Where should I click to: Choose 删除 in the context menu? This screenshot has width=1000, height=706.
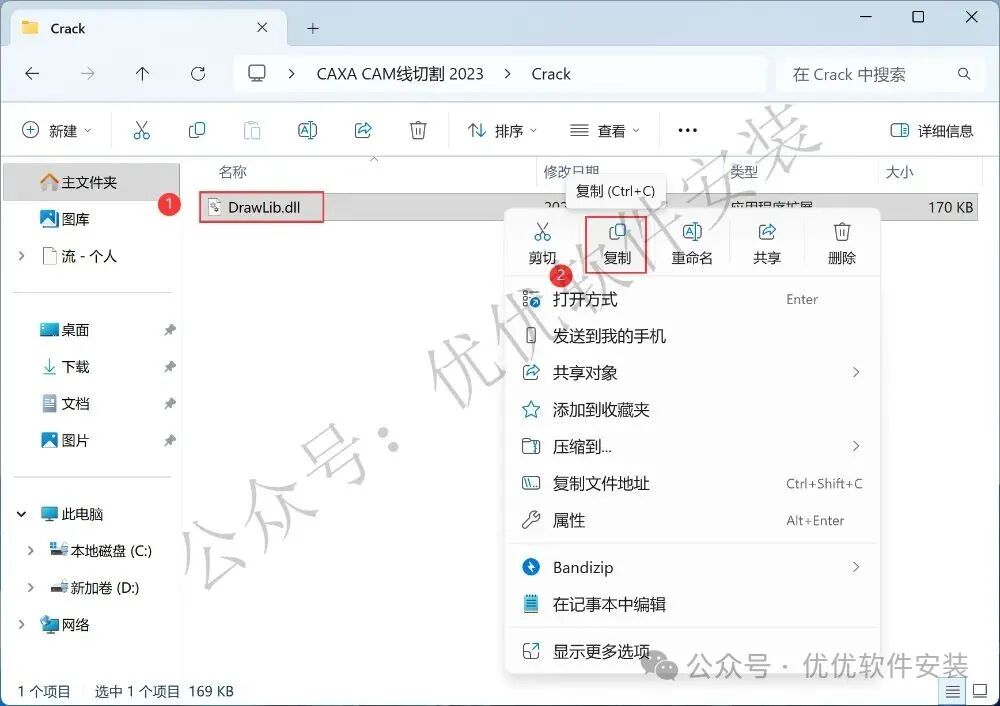842,244
